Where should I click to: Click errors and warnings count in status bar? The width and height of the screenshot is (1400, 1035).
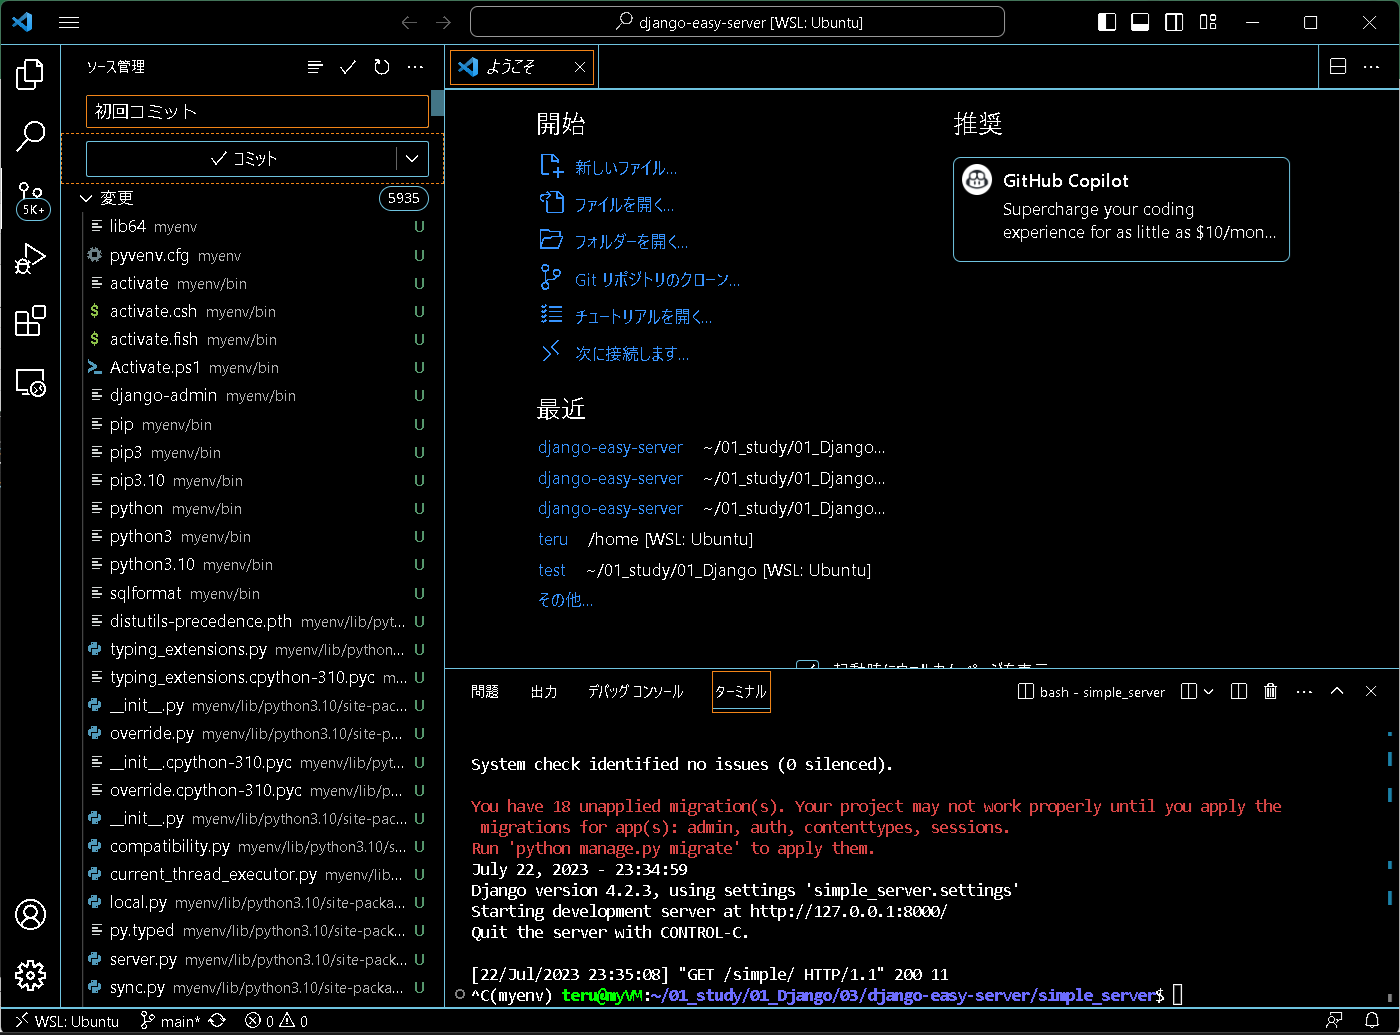[x=277, y=1021]
